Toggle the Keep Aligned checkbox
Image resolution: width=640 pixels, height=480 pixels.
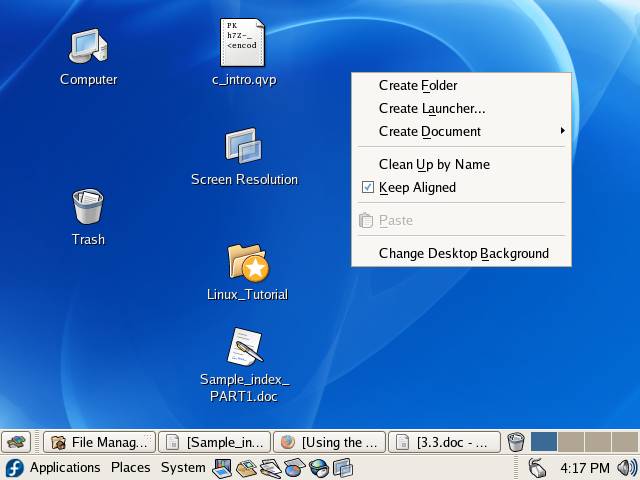click(x=368, y=187)
